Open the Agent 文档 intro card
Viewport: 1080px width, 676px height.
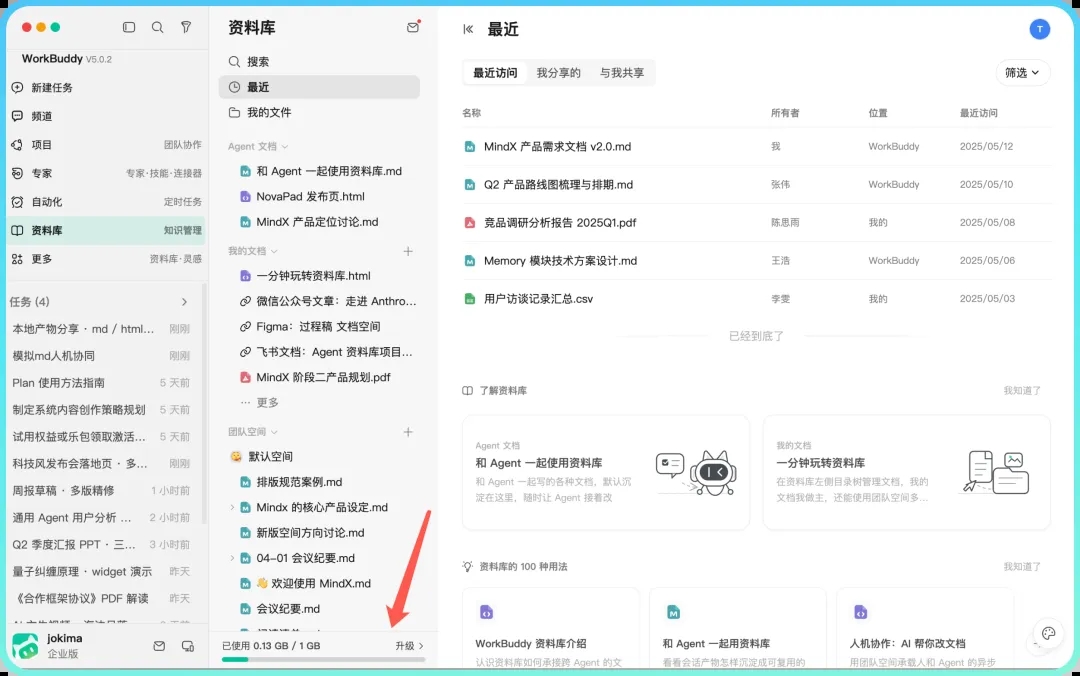coord(605,473)
